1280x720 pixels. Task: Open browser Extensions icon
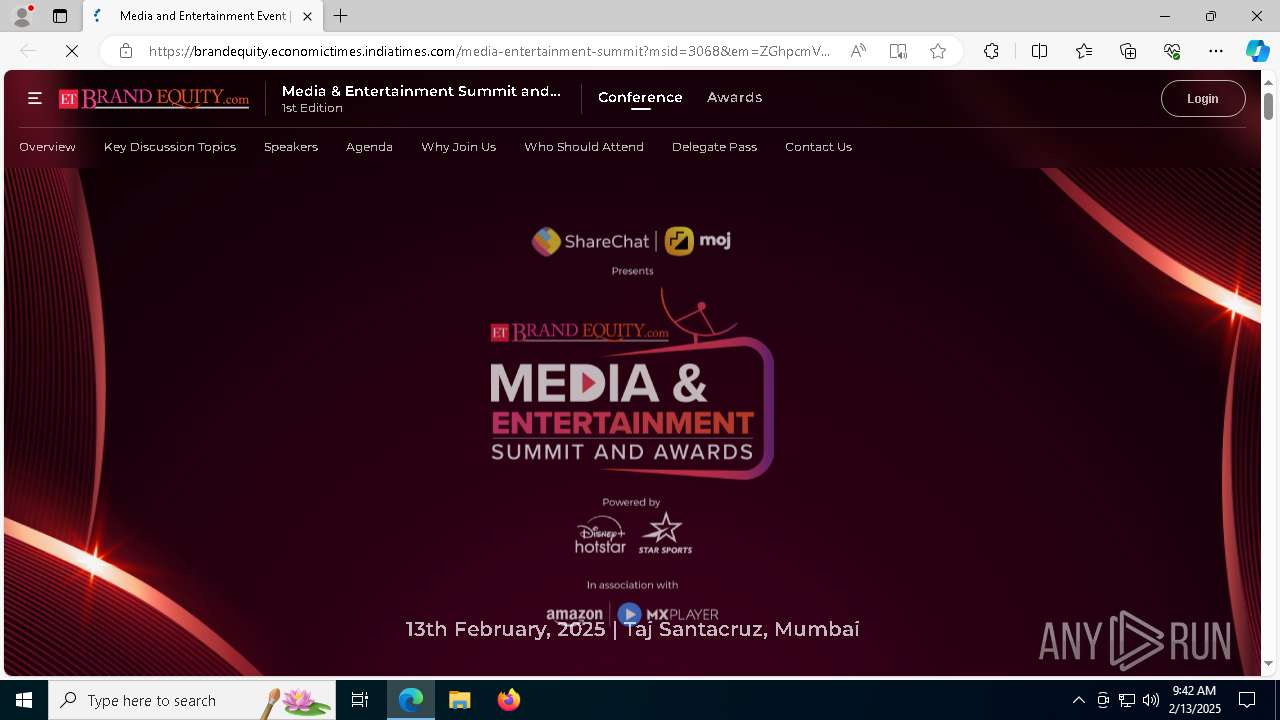[x=991, y=51]
